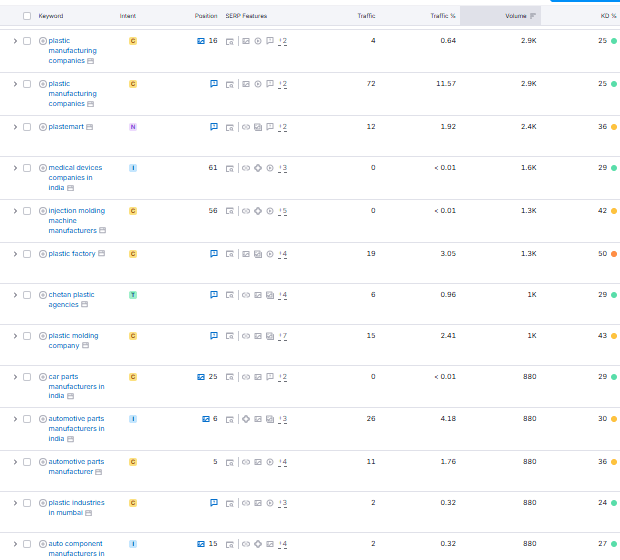Screen dimensions: 620x560
Task: Expand the chetan plastic agencies row
Action: pyautogui.click(x=15, y=295)
